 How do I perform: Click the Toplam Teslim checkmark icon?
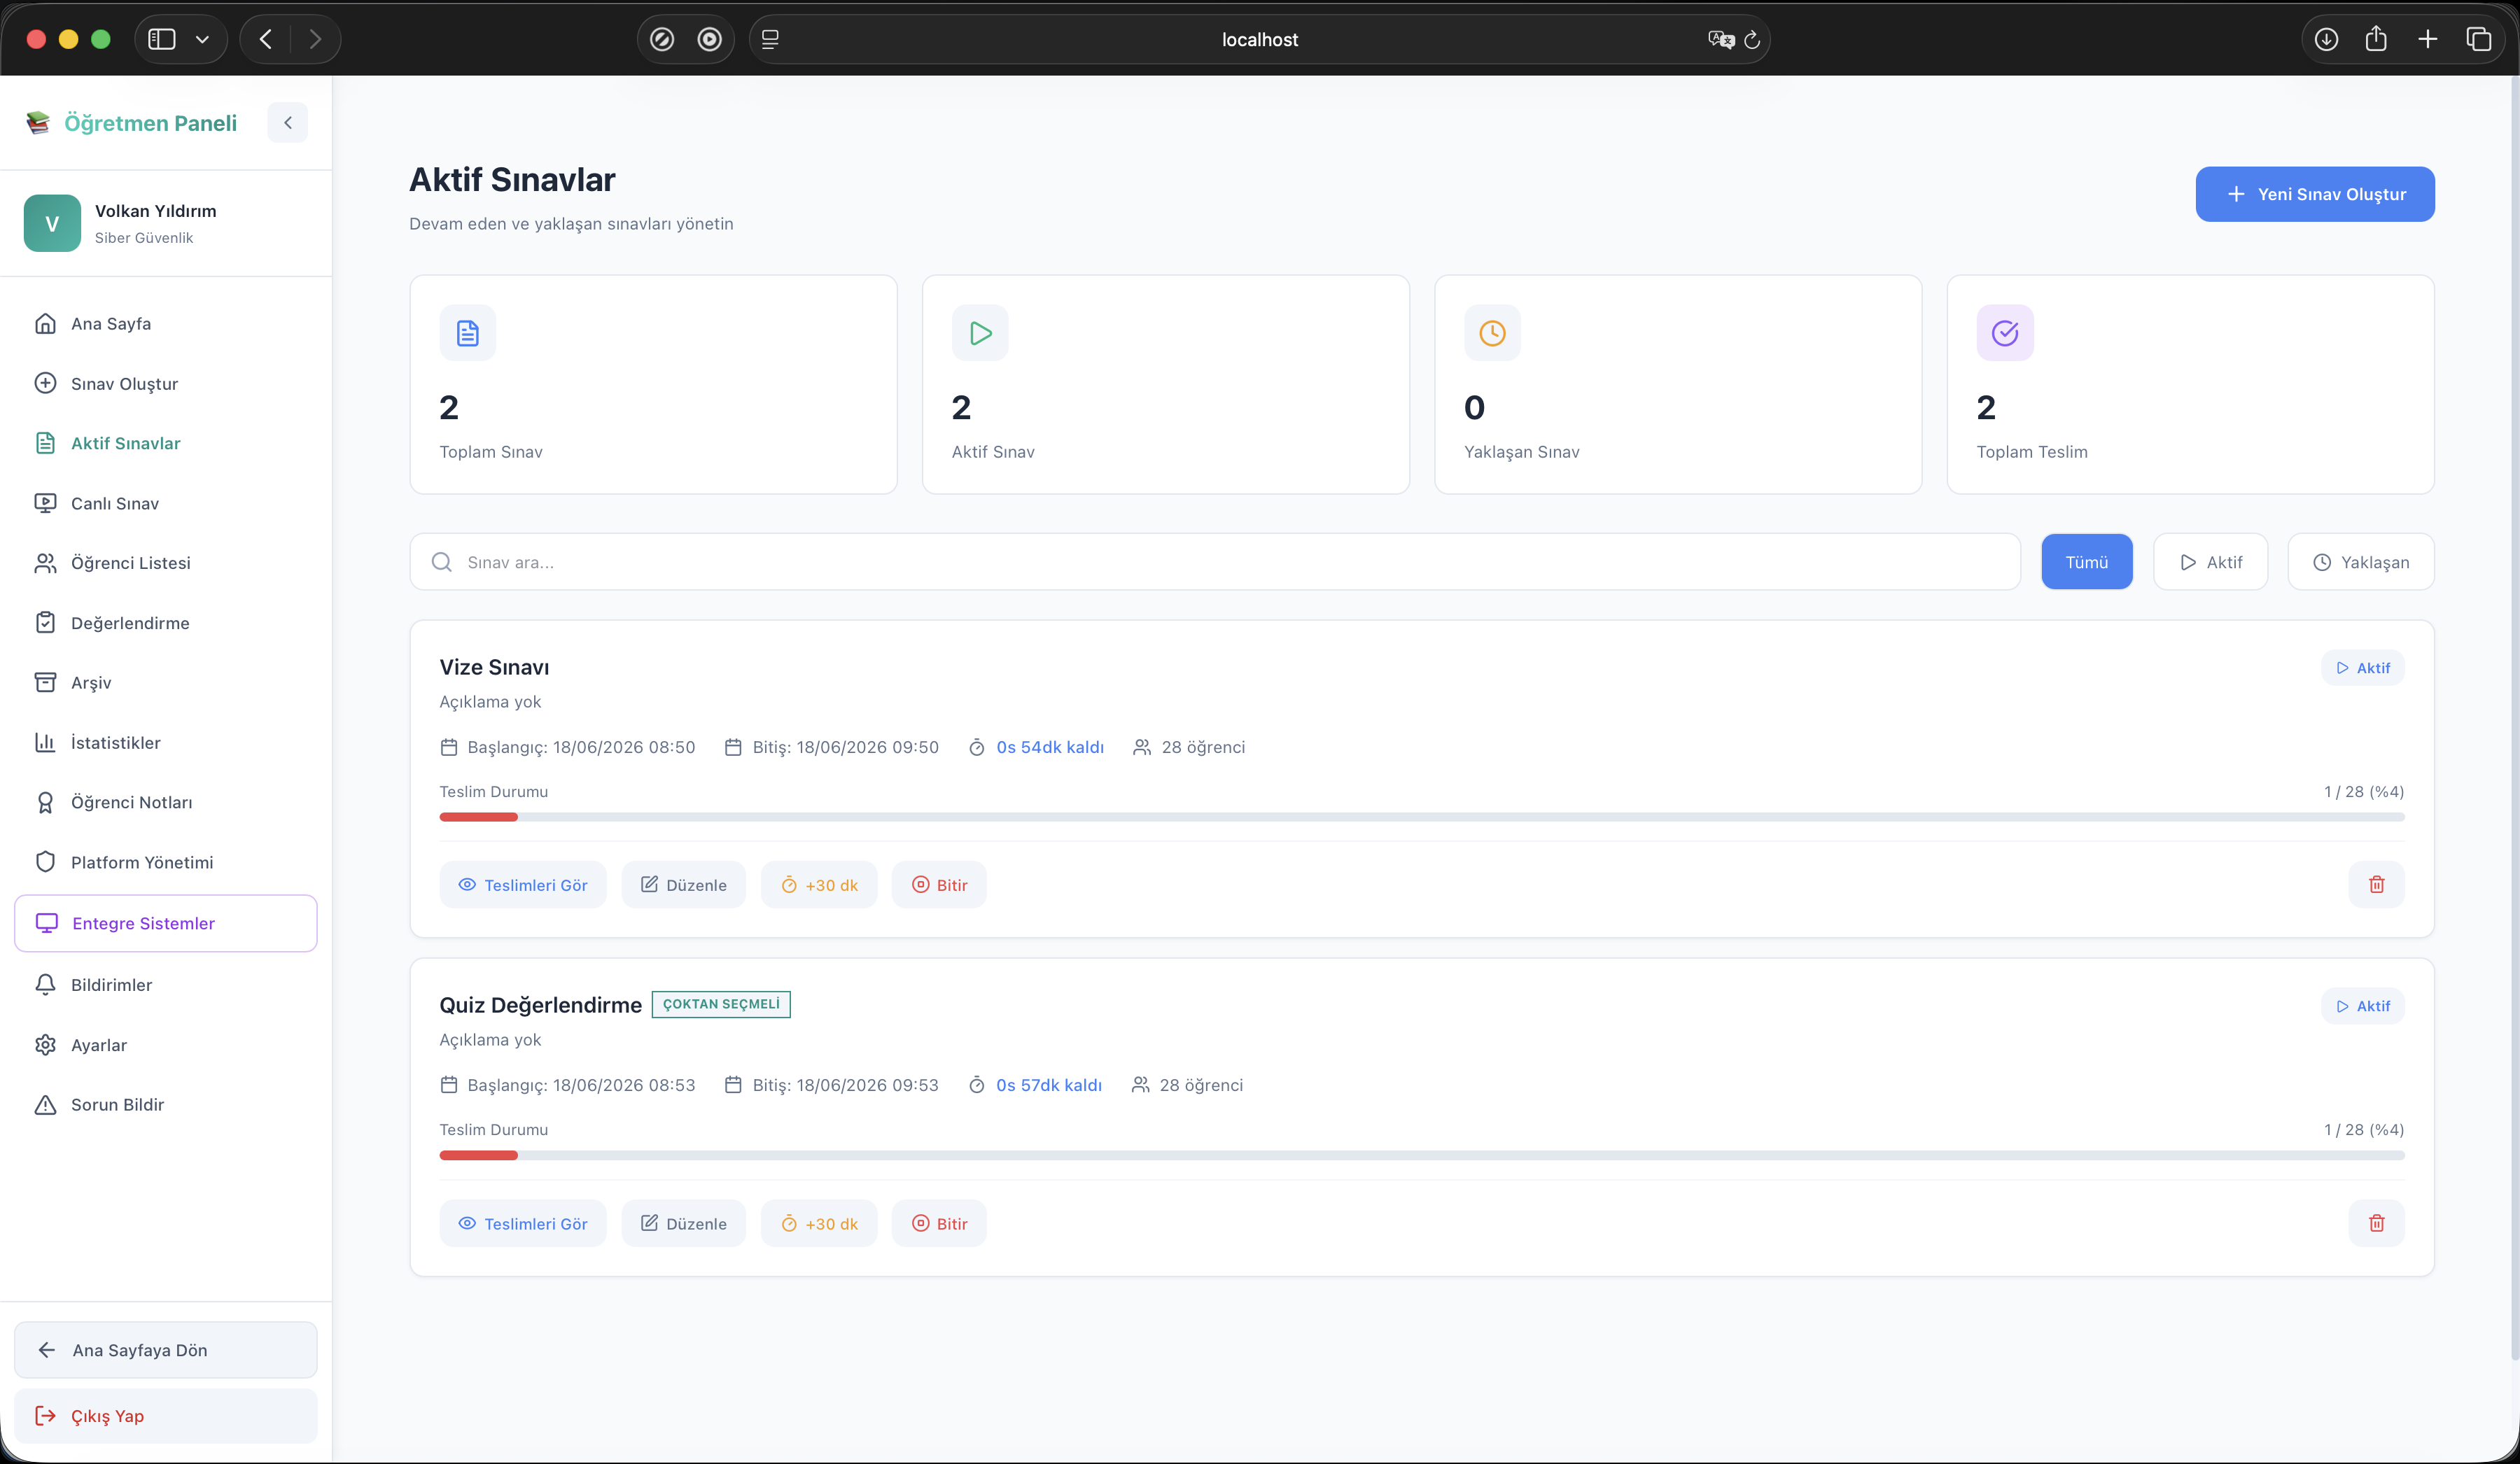pos(2005,333)
